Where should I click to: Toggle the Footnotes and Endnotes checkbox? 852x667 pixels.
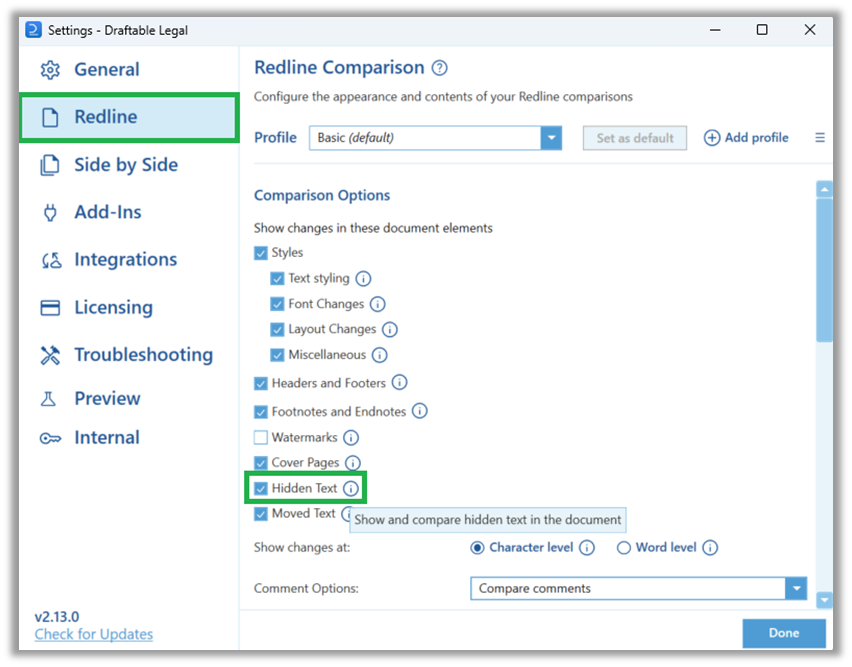(x=261, y=412)
